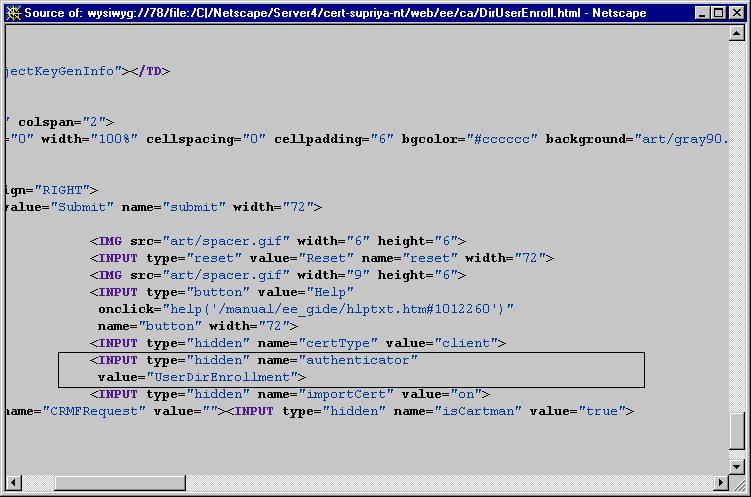
Task: Click the closing /TD tag
Action: click(x=150, y=71)
